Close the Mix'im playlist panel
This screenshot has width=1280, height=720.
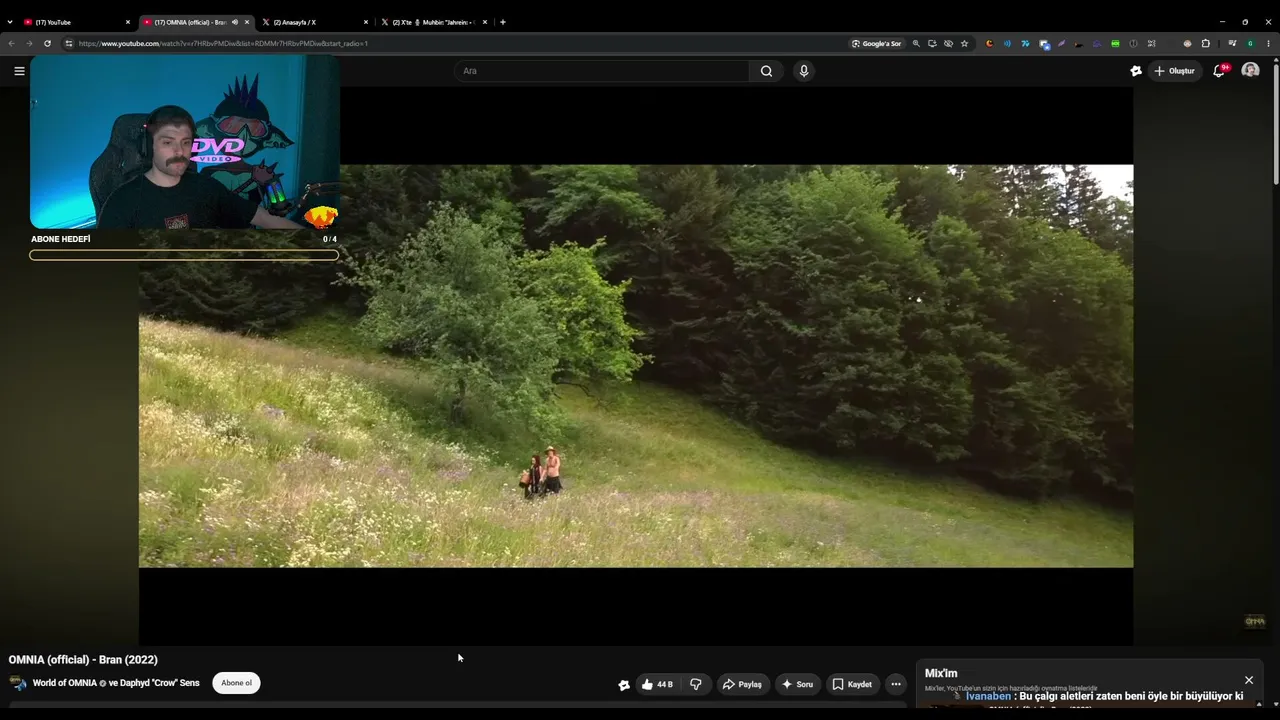(1248, 680)
